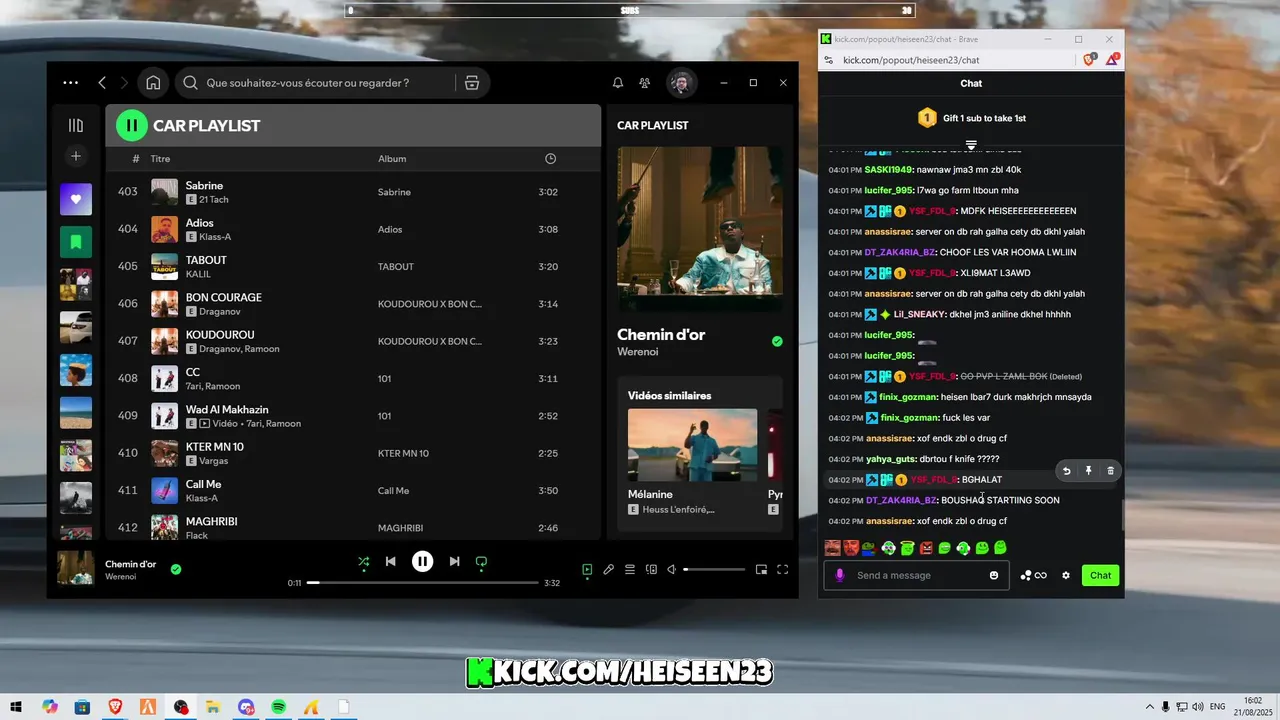
Task: Expand the Gift 1 sub leaderboard chevron
Action: click(971, 145)
